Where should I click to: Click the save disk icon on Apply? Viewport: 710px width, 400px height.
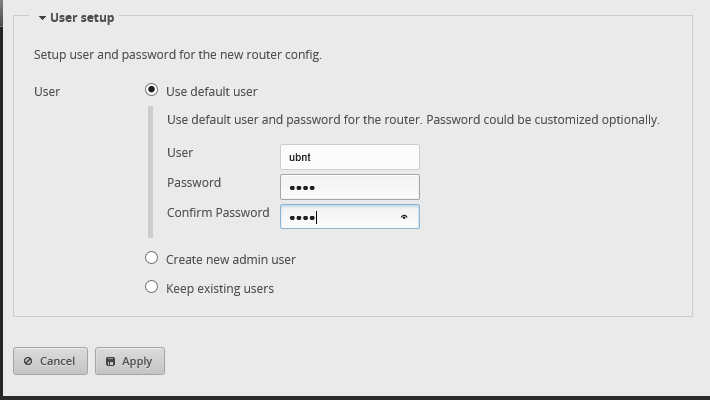pyautogui.click(x=110, y=361)
